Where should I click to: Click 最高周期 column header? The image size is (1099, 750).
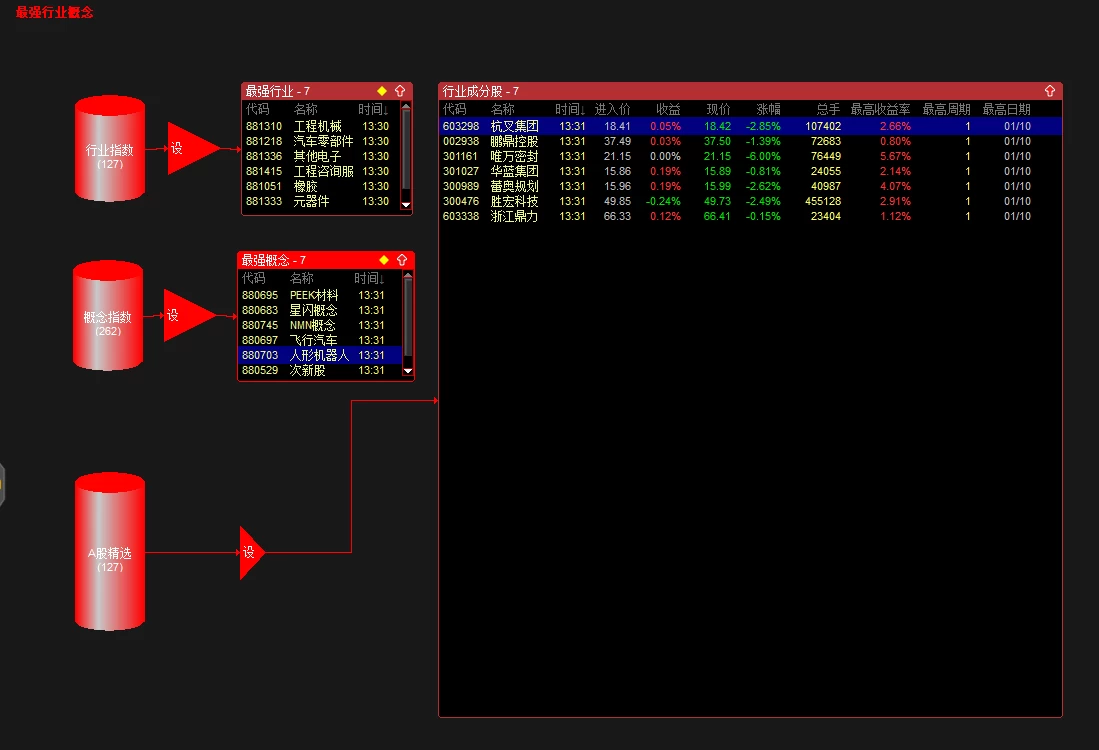click(946, 109)
